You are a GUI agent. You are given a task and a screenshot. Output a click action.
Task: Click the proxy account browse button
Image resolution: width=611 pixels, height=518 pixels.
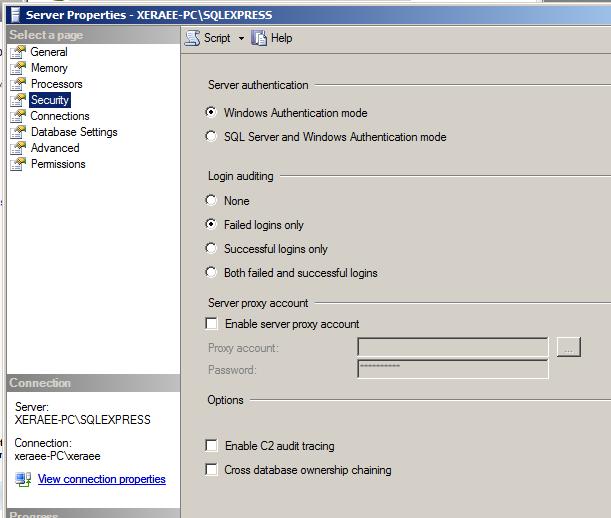(568, 348)
